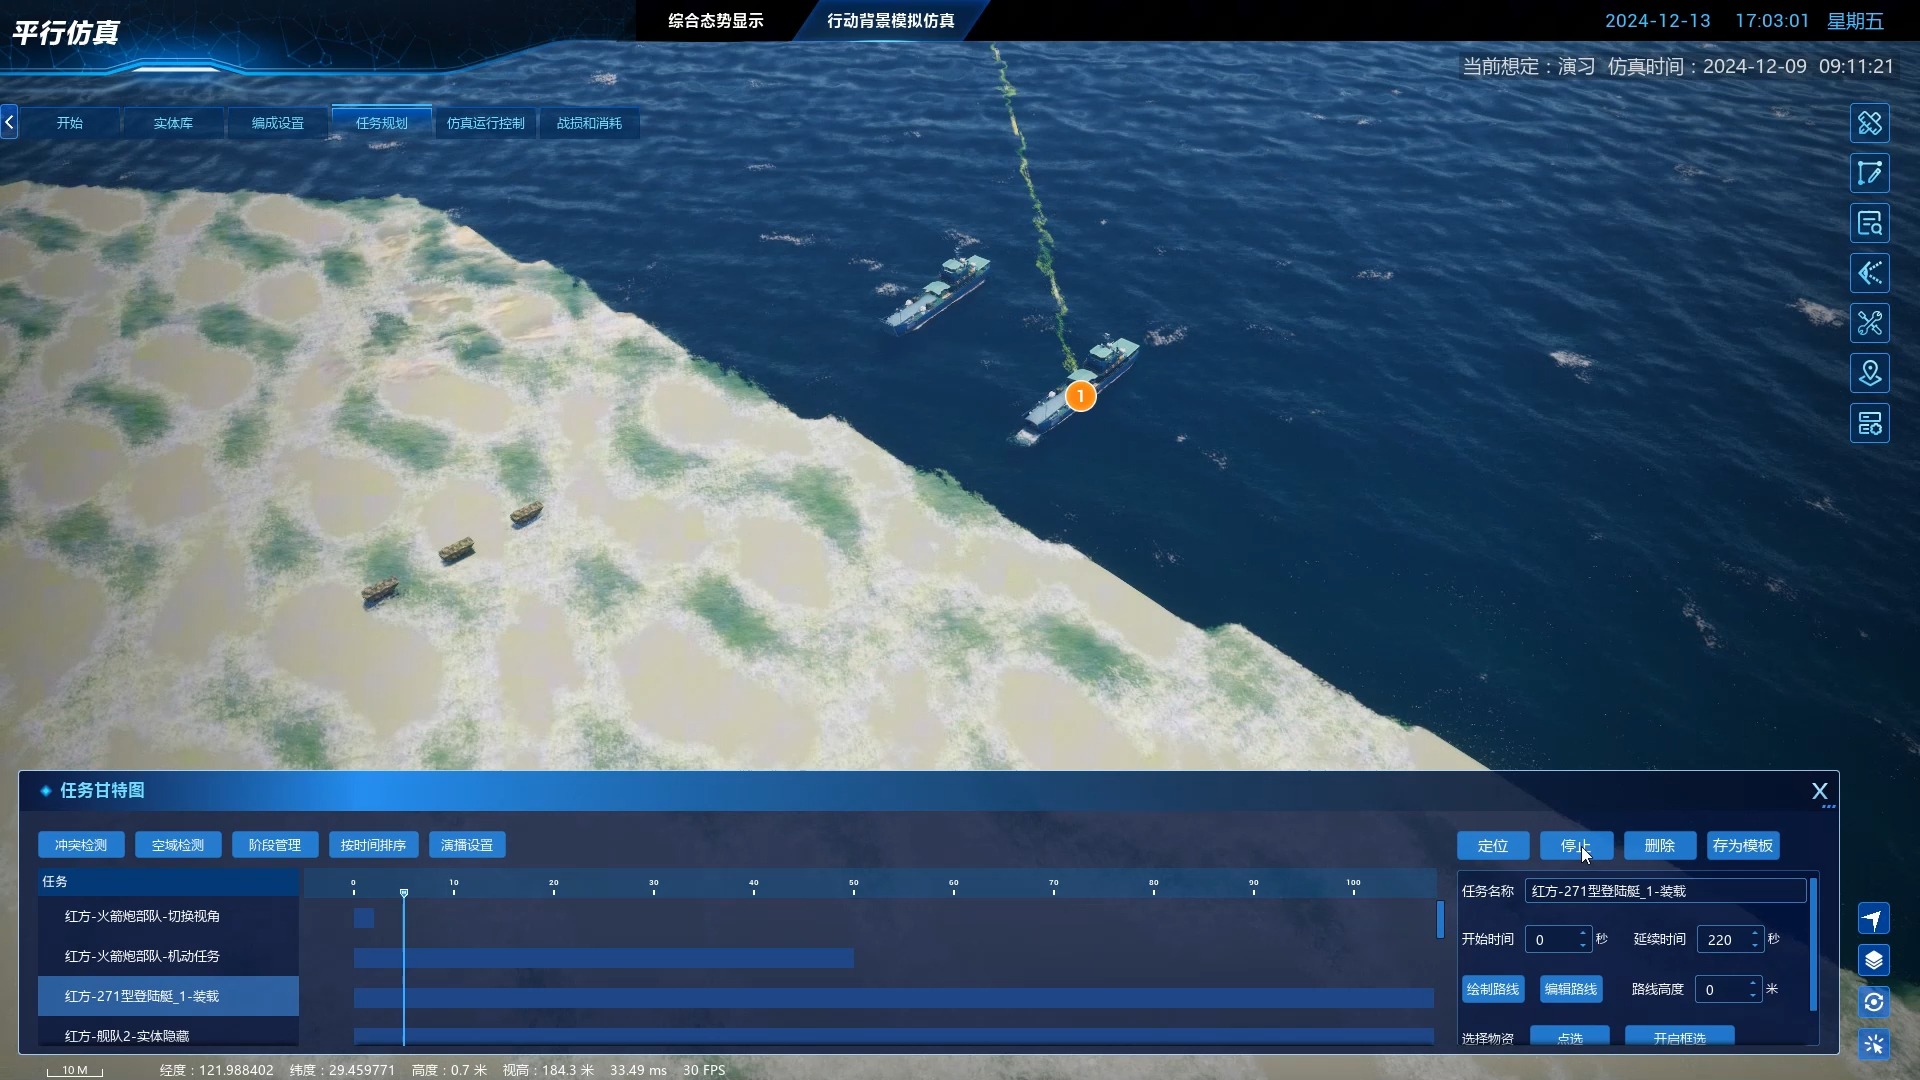Open the wrench and screwdriver tools icon

click(1869, 323)
